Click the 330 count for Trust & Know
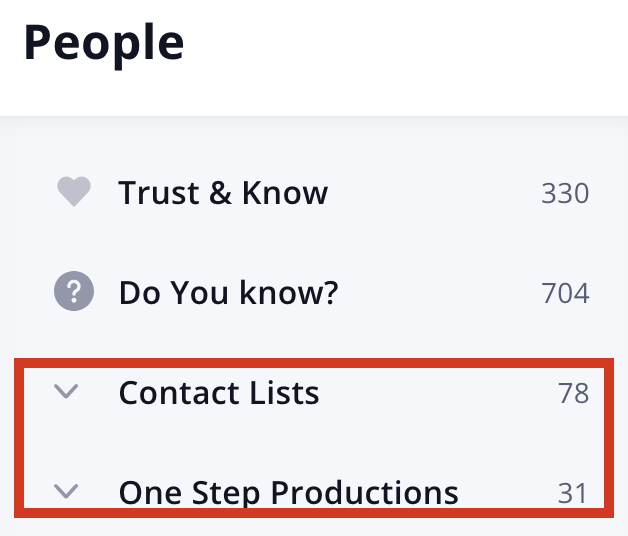Viewport: 628px width, 536px height. pyautogui.click(x=565, y=193)
